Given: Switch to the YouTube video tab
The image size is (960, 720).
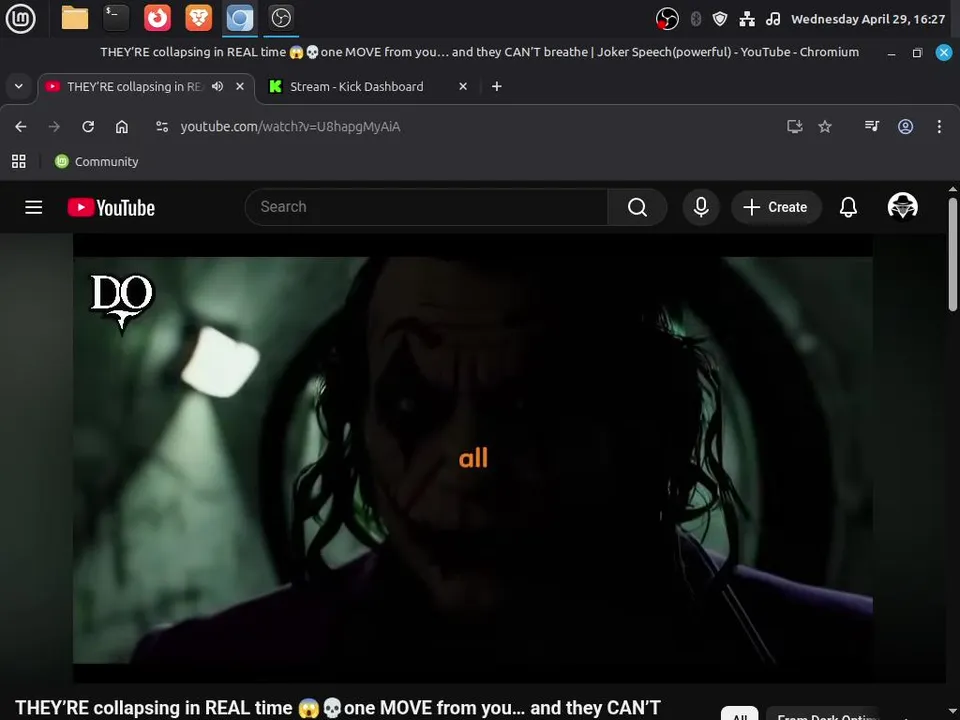Looking at the screenshot, I should [x=134, y=87].
